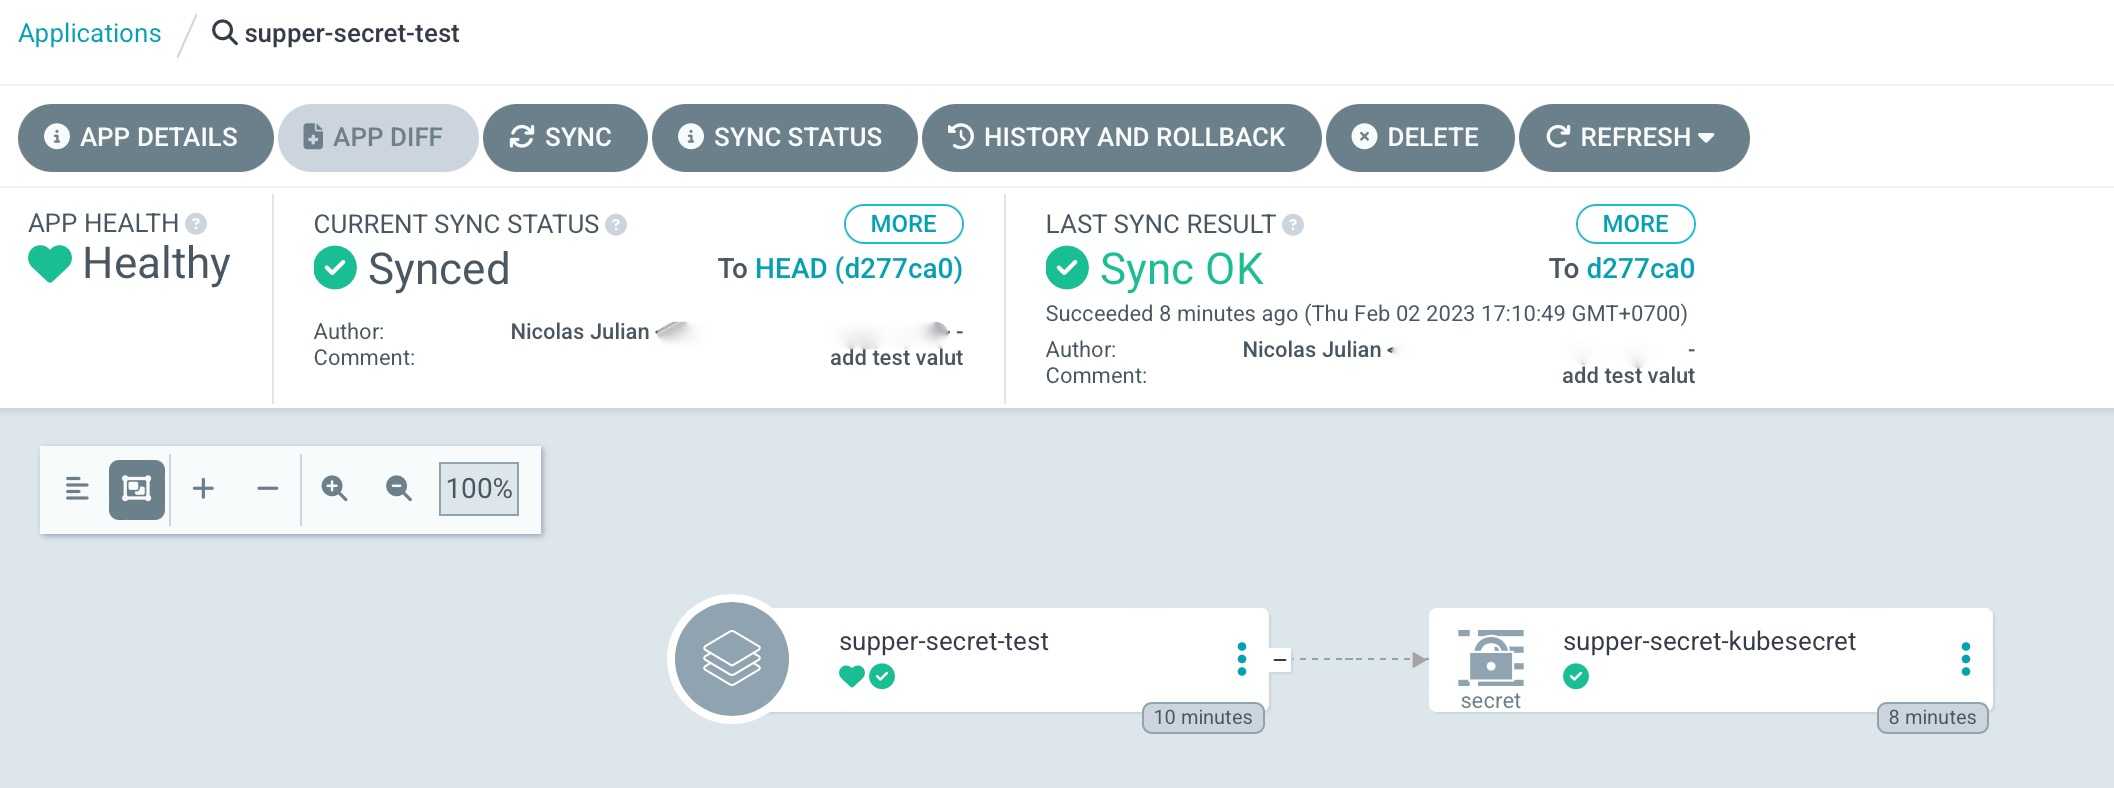2114x788 pixels.
Task: Click the minus collapse-all nodes icon
Action: tap(267, 489)
